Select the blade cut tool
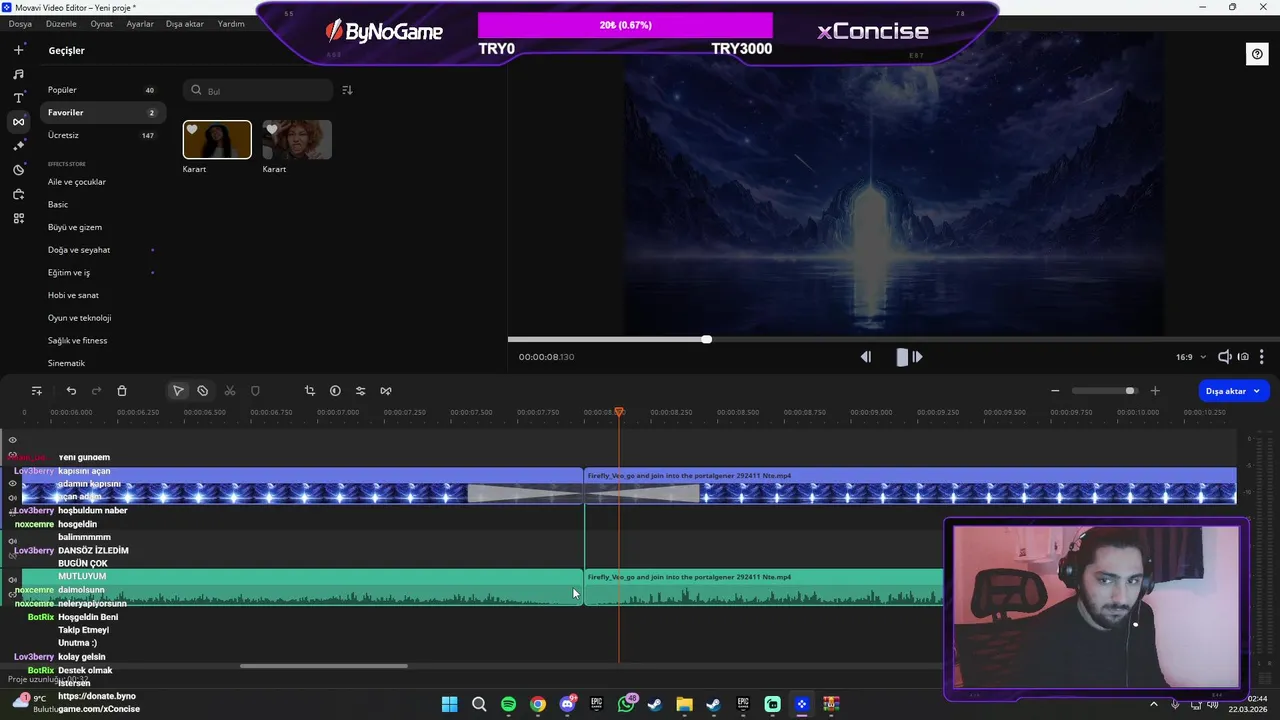 pos(203,391)
